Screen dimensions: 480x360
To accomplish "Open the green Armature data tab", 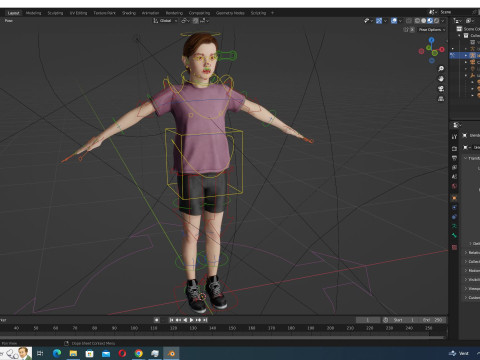I will point(454,226).
